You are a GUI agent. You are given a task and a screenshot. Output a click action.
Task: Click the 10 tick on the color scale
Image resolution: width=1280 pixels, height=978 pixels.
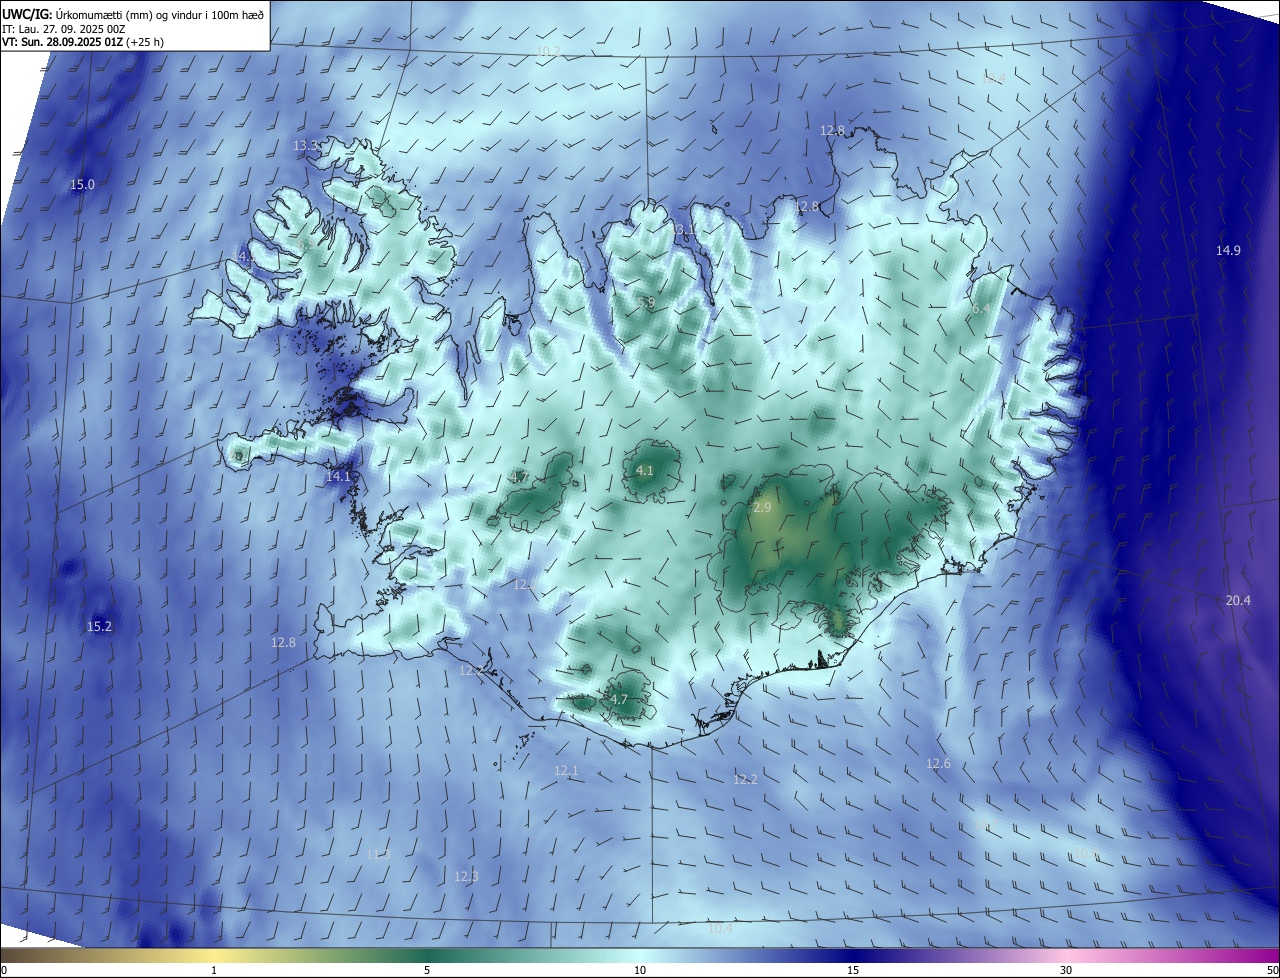pos(640,970)
